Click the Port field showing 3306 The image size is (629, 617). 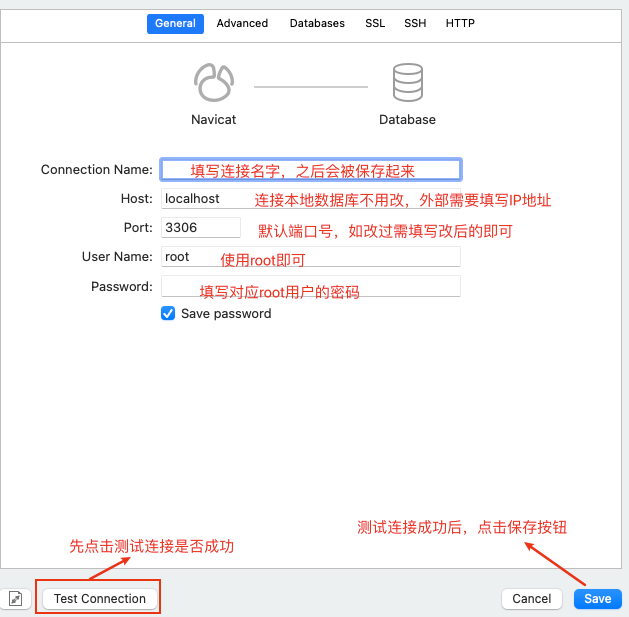[200, 227]
